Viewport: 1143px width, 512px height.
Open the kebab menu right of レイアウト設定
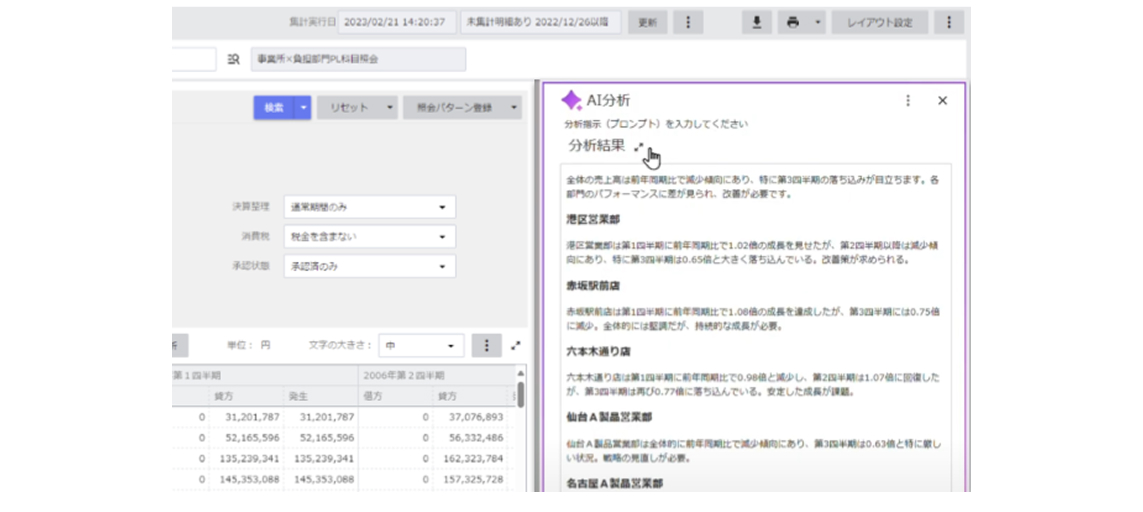[948, 23]
